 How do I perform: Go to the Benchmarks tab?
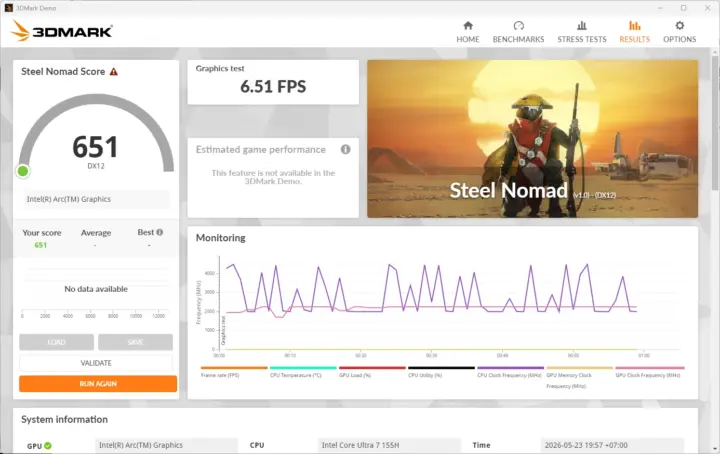click(518, 32)
